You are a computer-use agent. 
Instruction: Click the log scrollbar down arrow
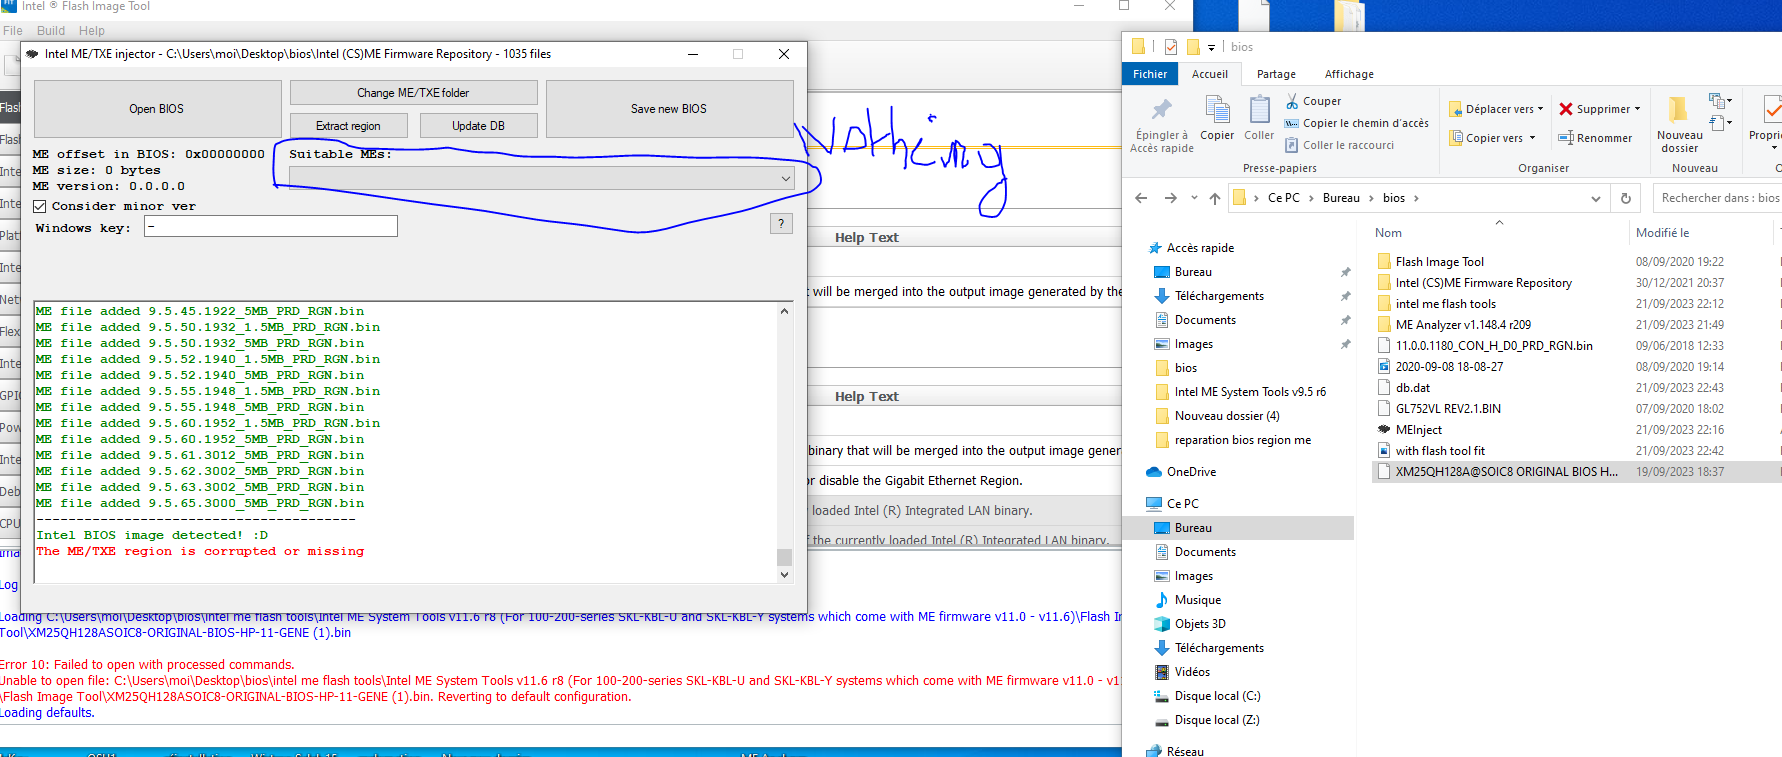tap(784, 574)
